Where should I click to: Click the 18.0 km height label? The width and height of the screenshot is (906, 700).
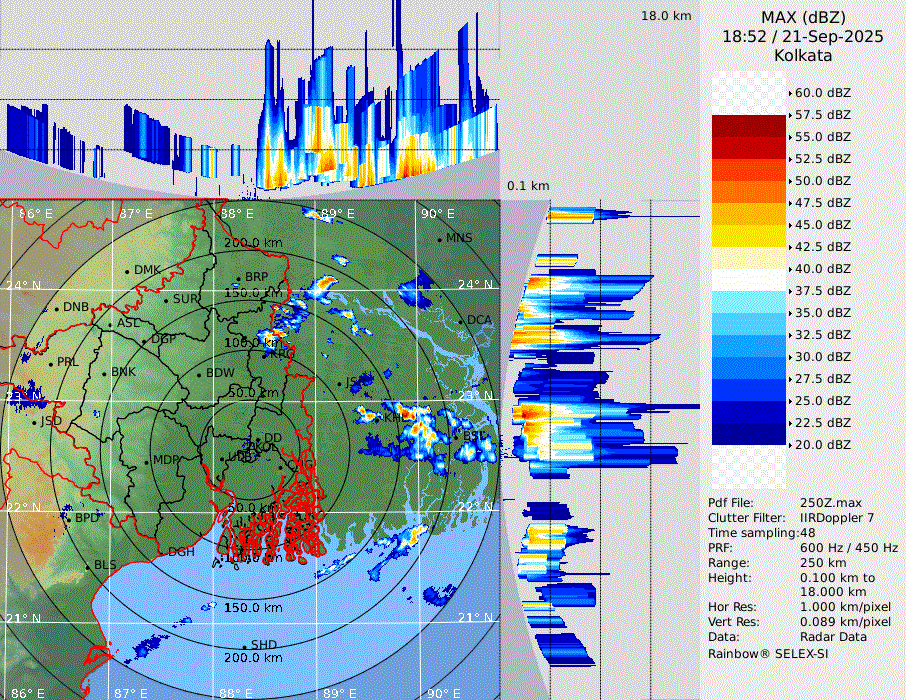click(x=666, y=16)
